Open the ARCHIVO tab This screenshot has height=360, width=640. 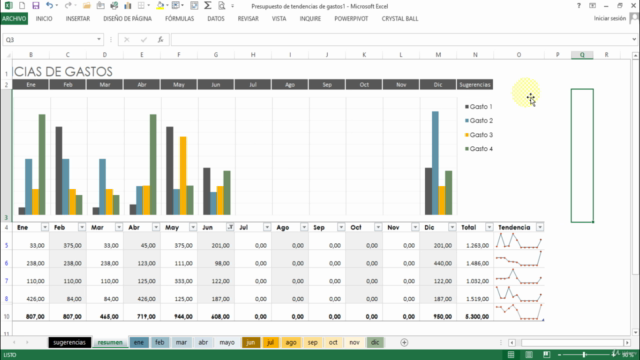14,18
